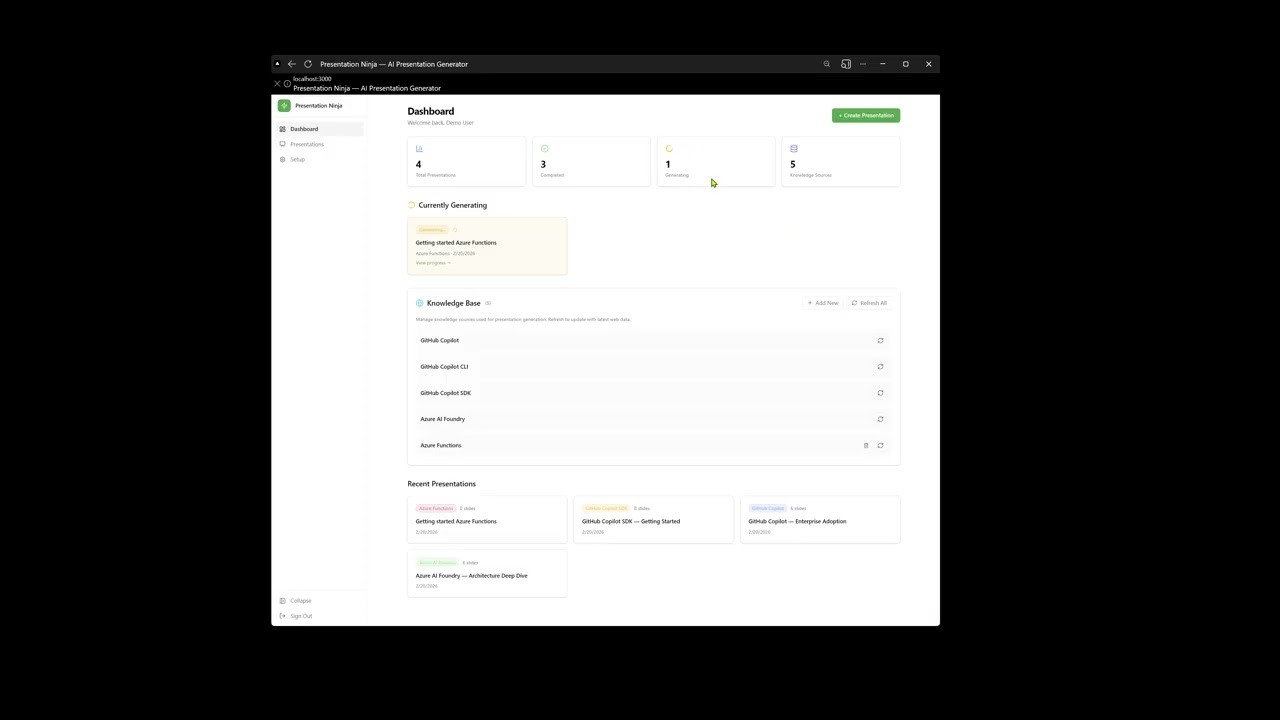
Task: Click Sign Out in the sidebar
Action: point(319,616)
